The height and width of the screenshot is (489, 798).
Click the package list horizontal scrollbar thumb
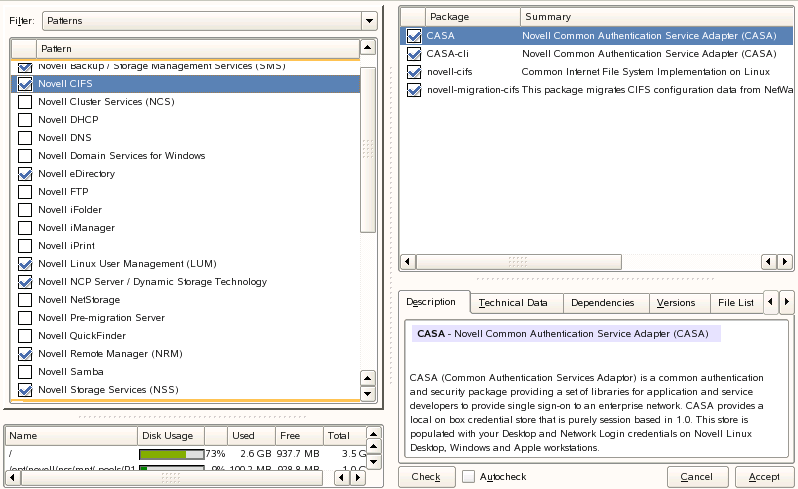(x=519, y=262)
